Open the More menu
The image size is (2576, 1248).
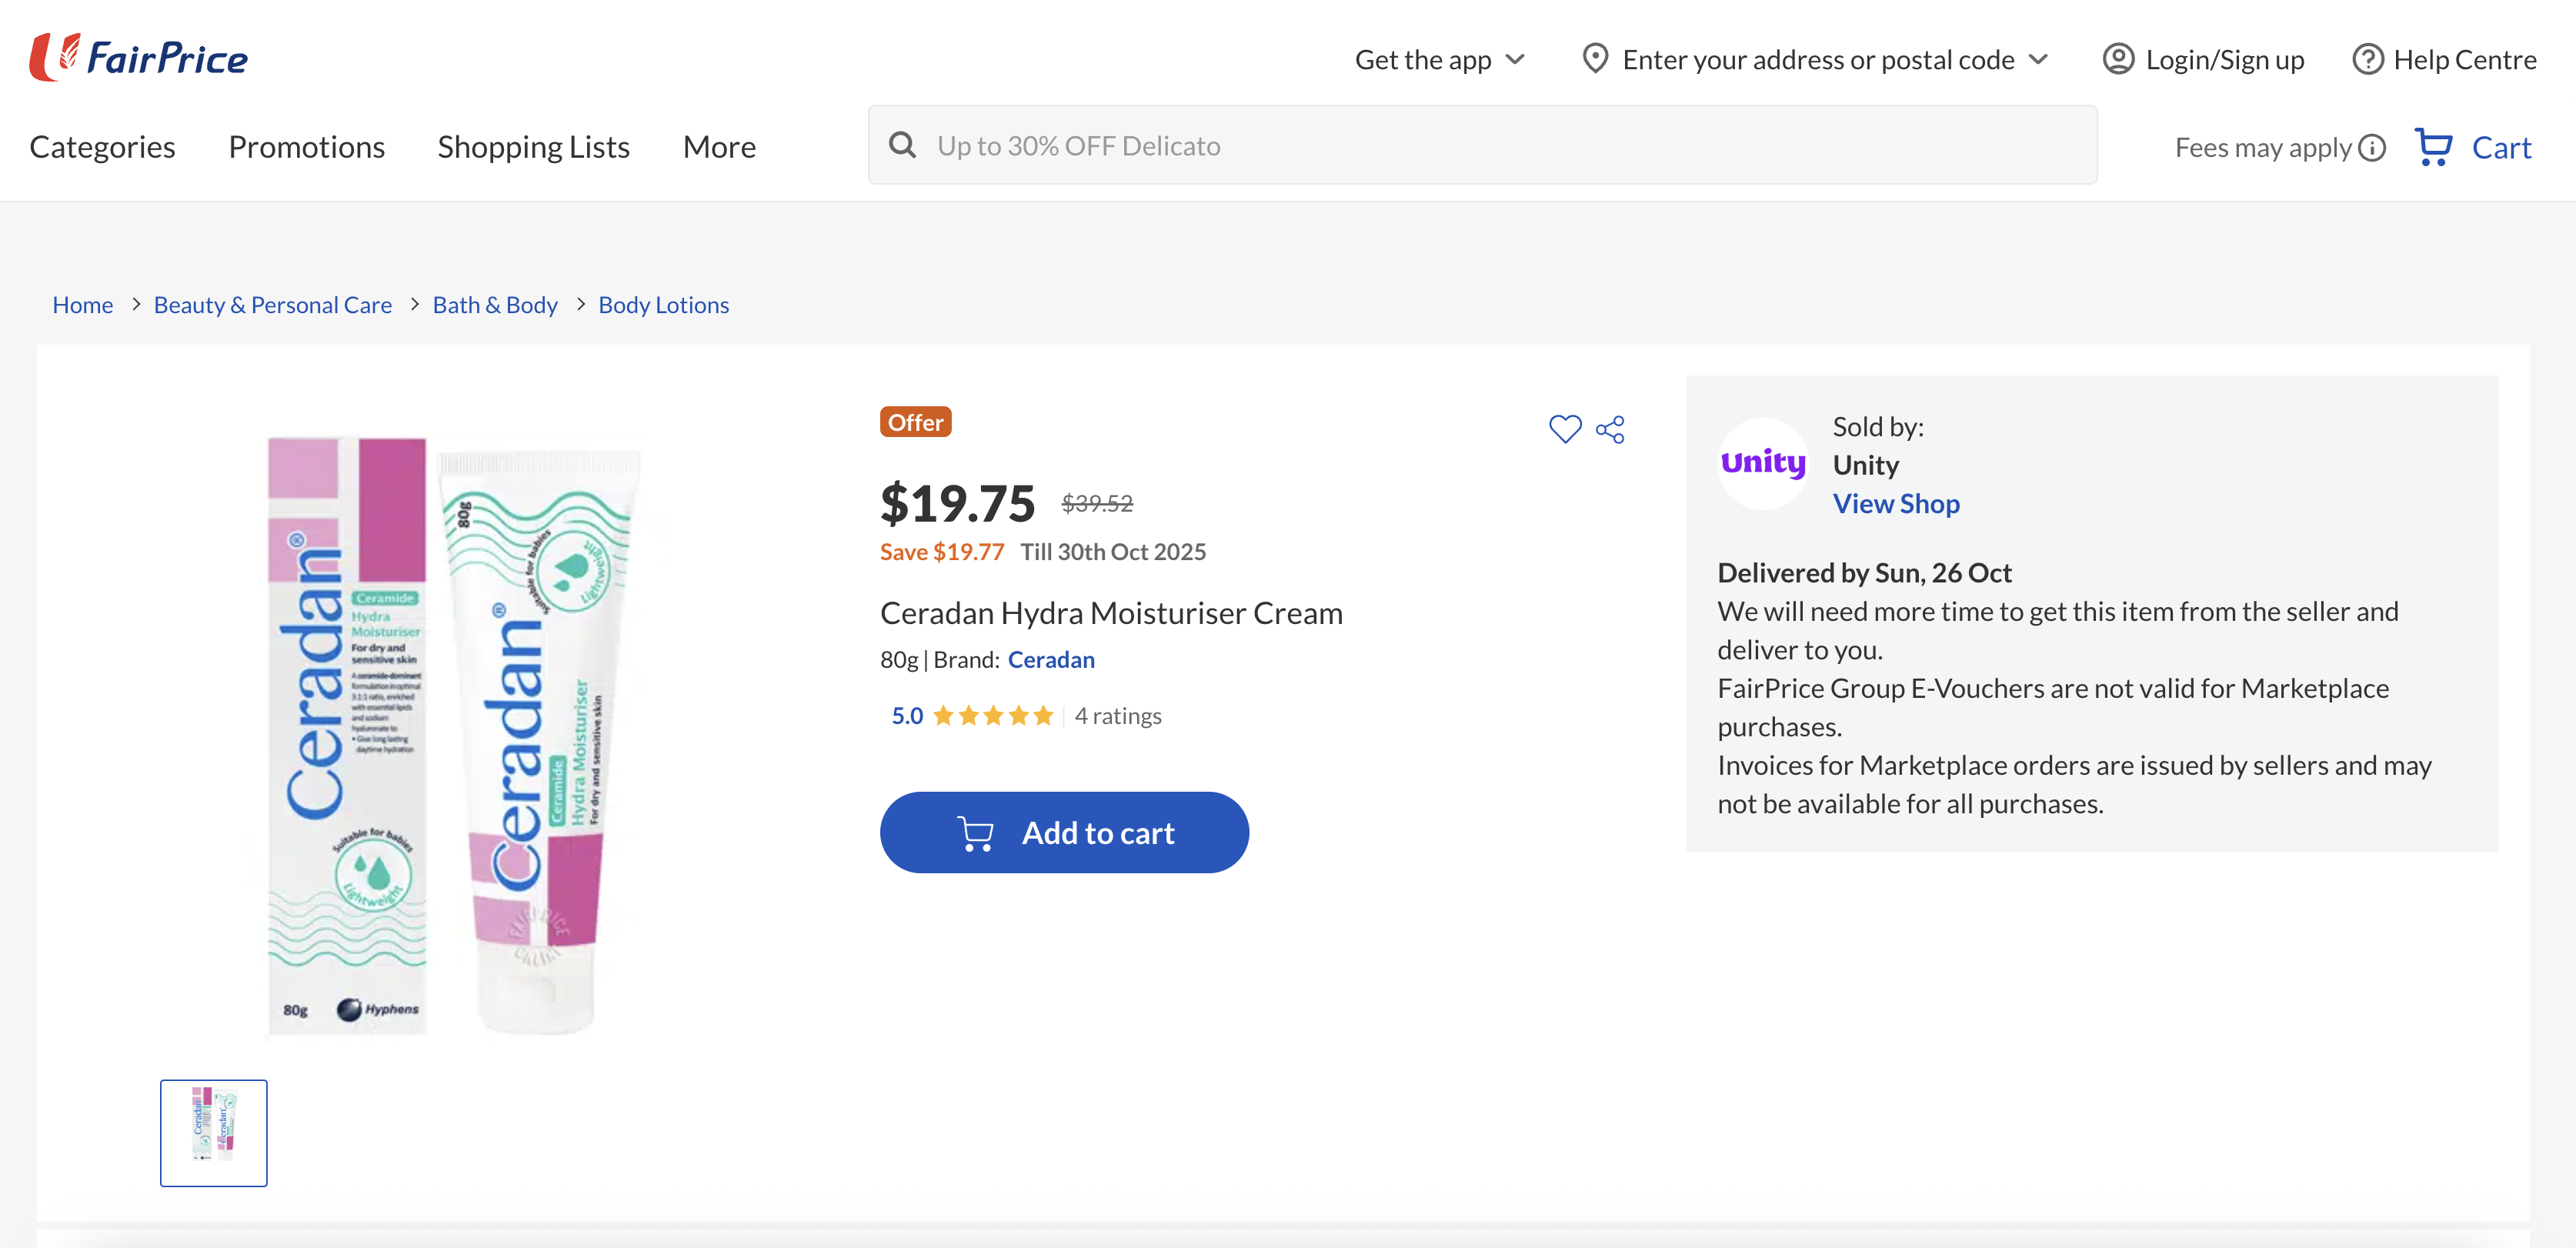719,147
